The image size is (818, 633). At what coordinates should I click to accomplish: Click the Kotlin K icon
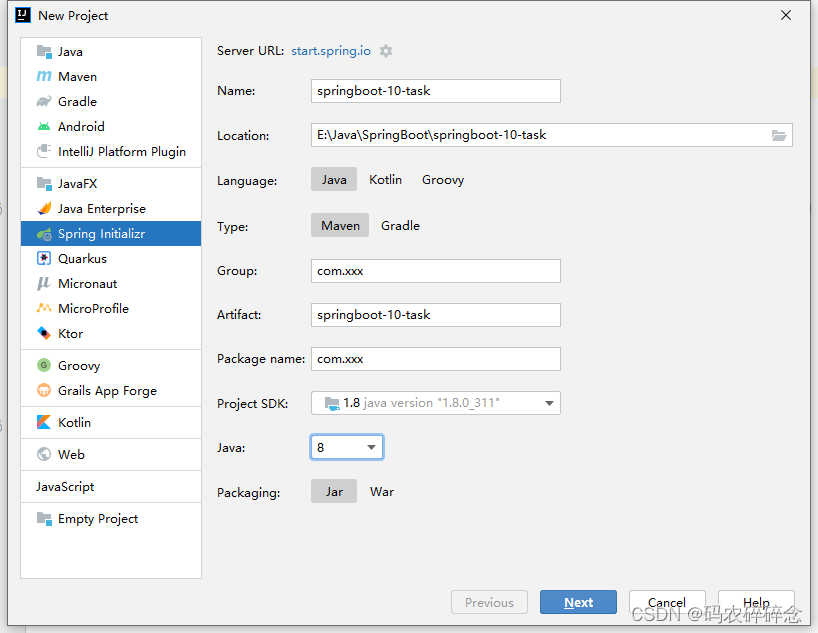[44, 422]
